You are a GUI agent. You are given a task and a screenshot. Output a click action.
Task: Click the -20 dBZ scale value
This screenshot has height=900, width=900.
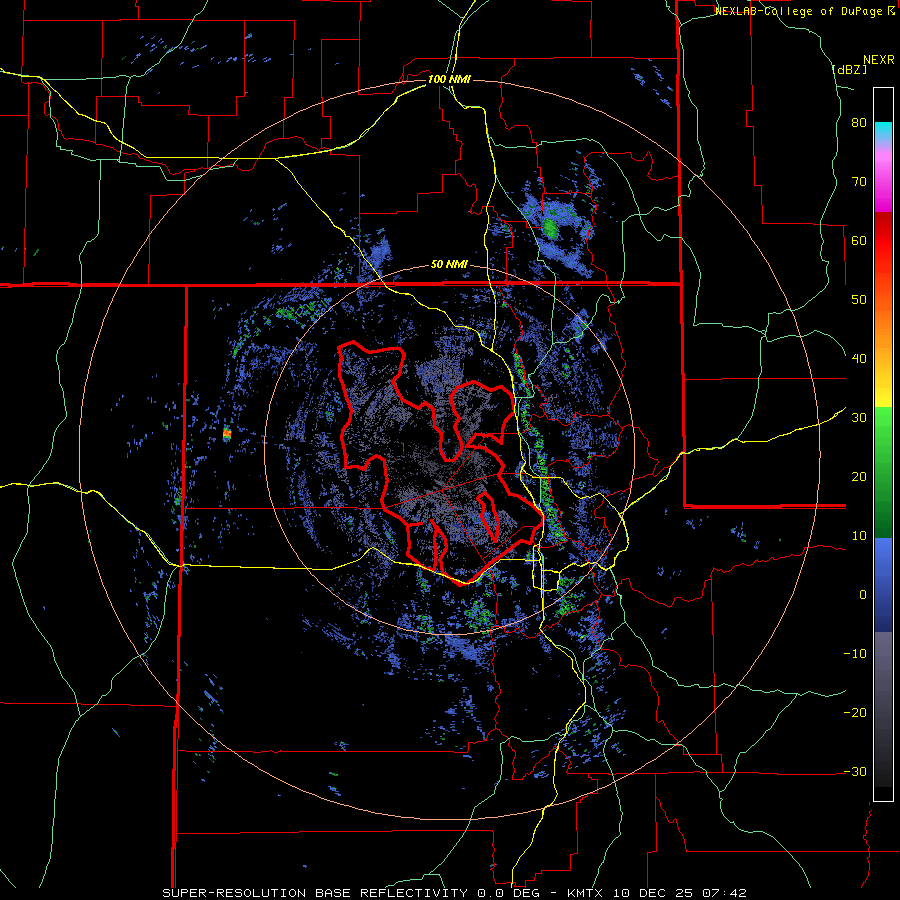(x=855, y=713)
